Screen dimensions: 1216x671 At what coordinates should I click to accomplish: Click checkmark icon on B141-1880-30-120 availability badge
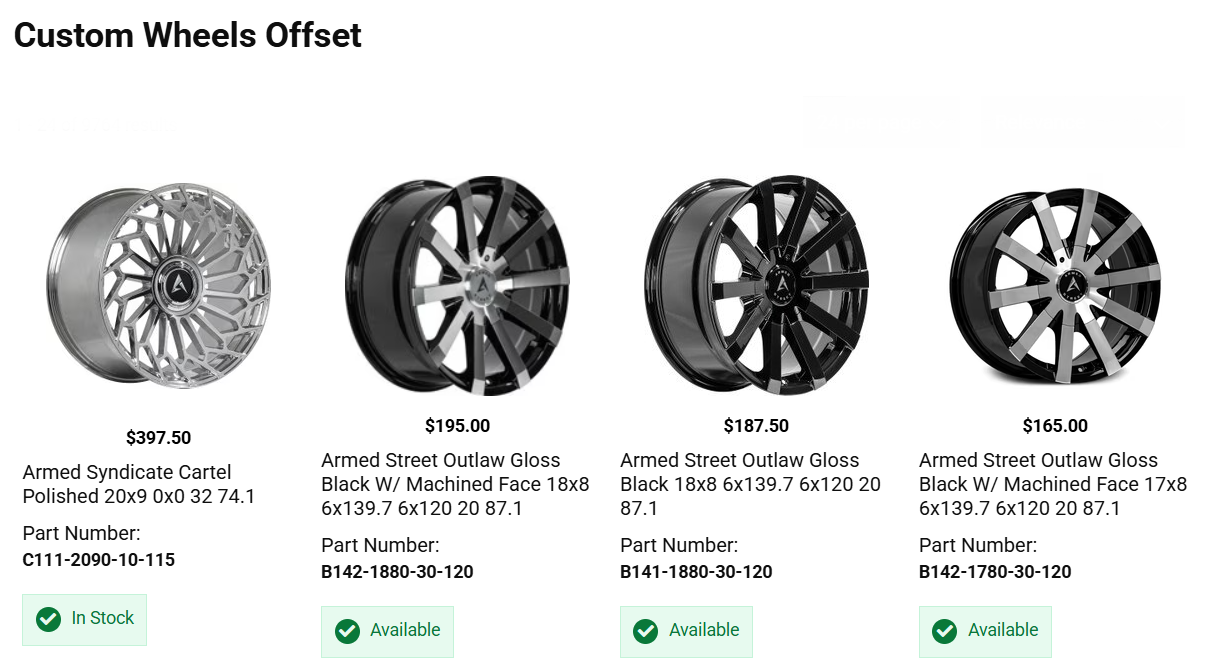(646, 631)
